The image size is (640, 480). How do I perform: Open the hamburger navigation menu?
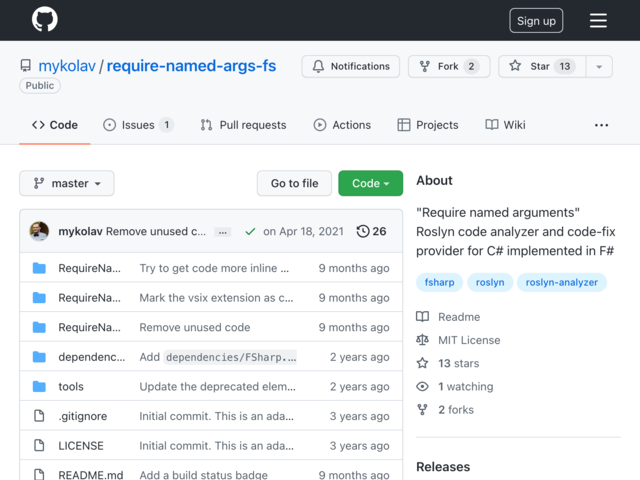pos(598,20)
